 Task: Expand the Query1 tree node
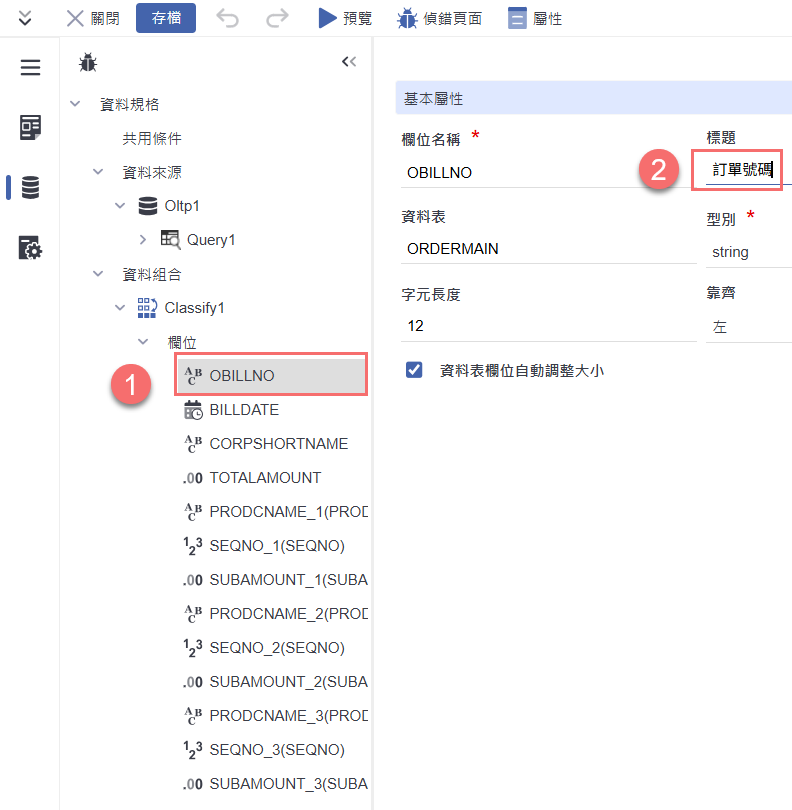pos(142,240)
